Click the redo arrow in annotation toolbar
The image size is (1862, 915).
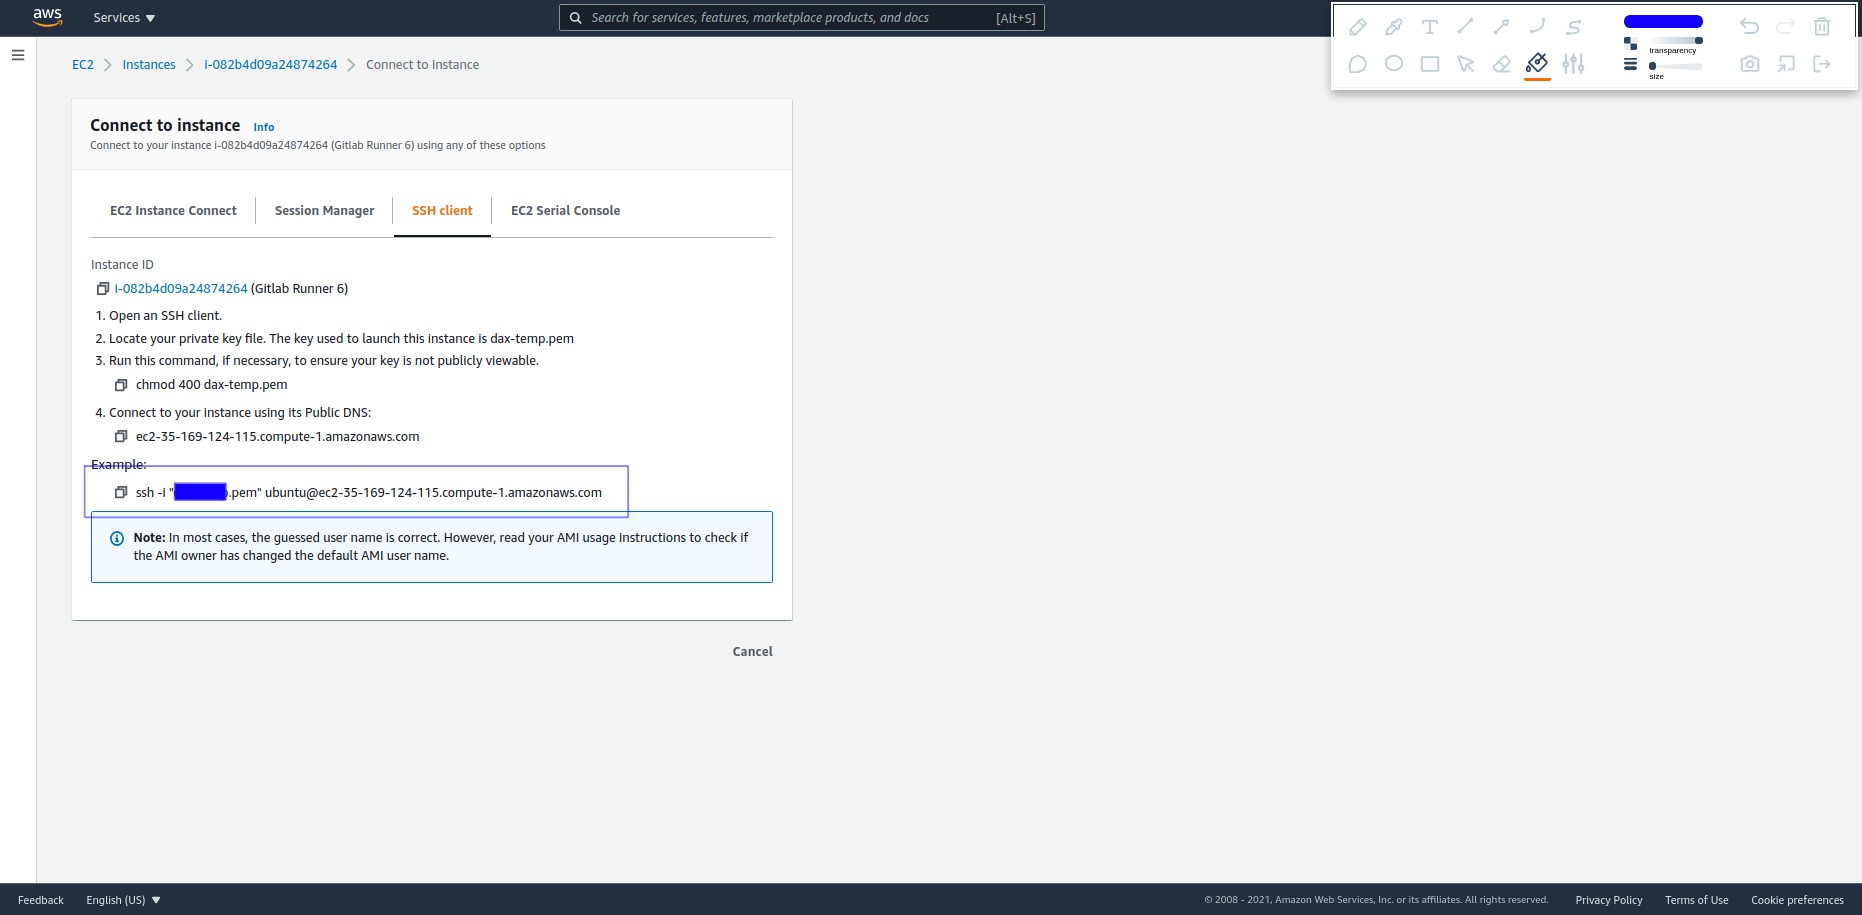1785,27
